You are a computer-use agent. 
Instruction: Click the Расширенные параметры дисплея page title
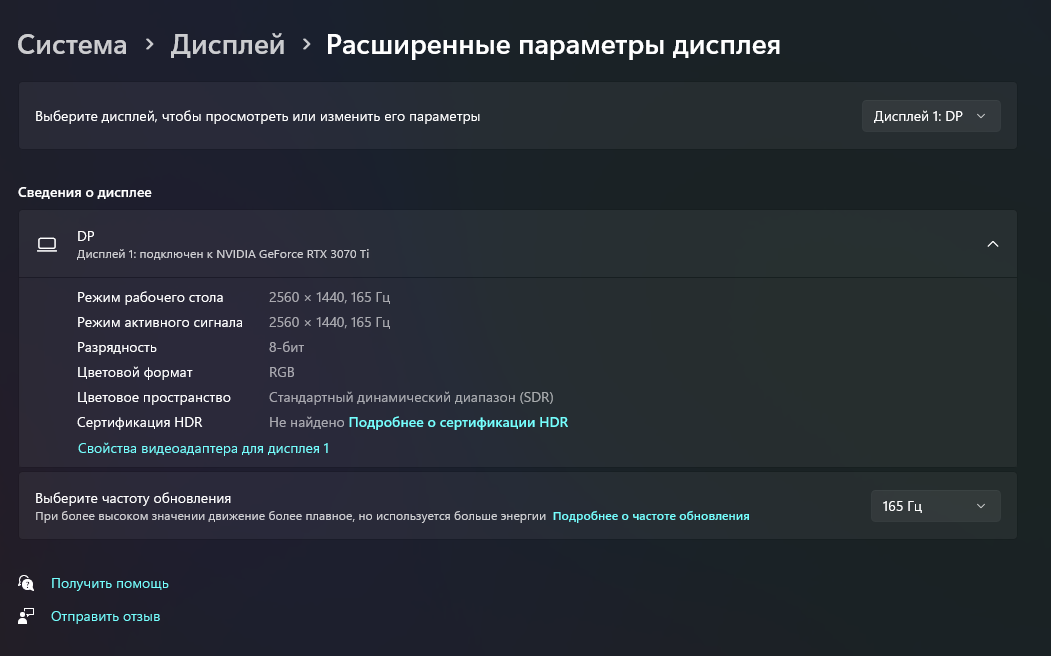click(x=553, y=45)
